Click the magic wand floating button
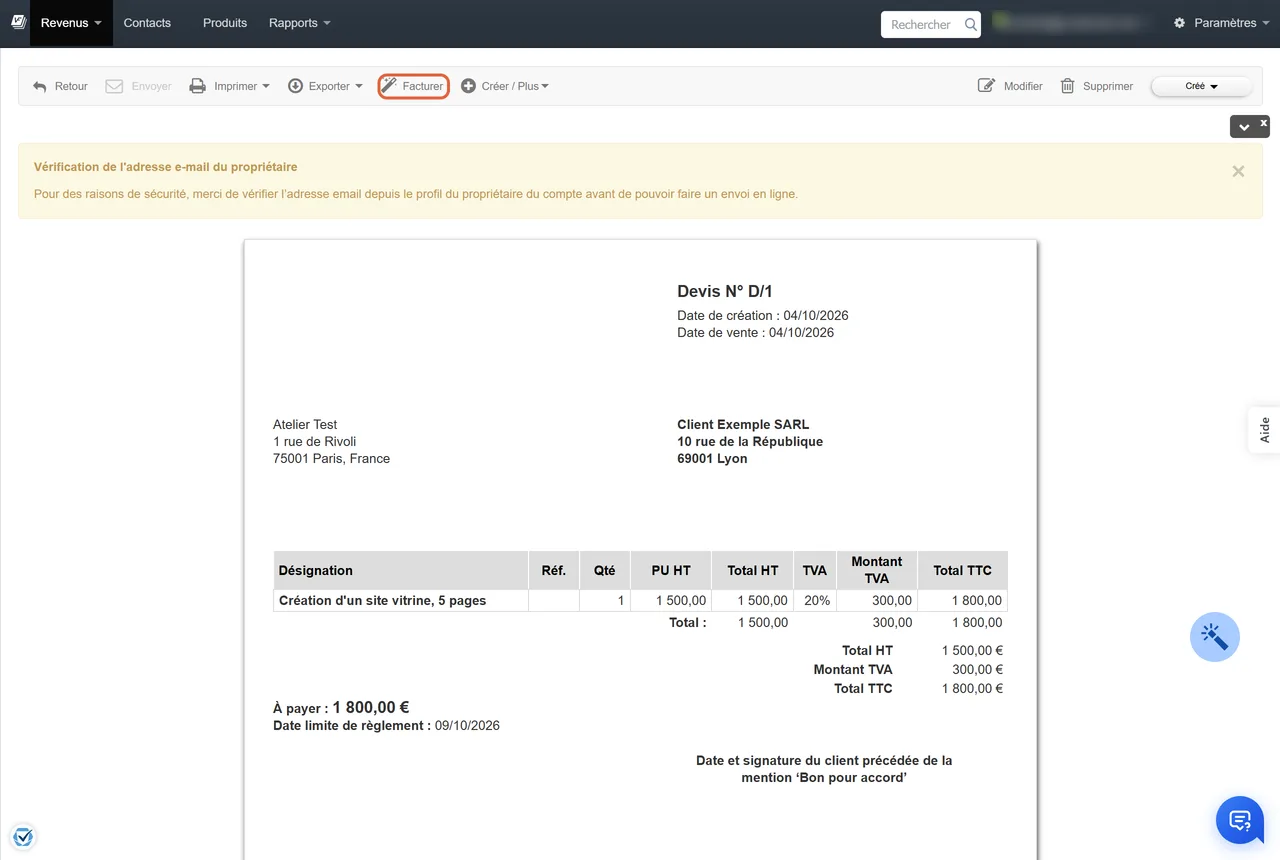1280x860 pixels. pyautogui.click(x=1215, y=636)
